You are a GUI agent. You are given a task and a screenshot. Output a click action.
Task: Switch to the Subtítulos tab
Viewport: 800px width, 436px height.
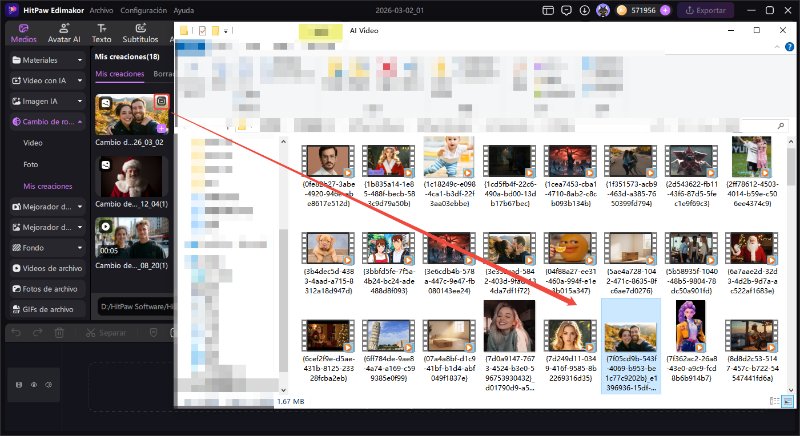tap(139, 33)
